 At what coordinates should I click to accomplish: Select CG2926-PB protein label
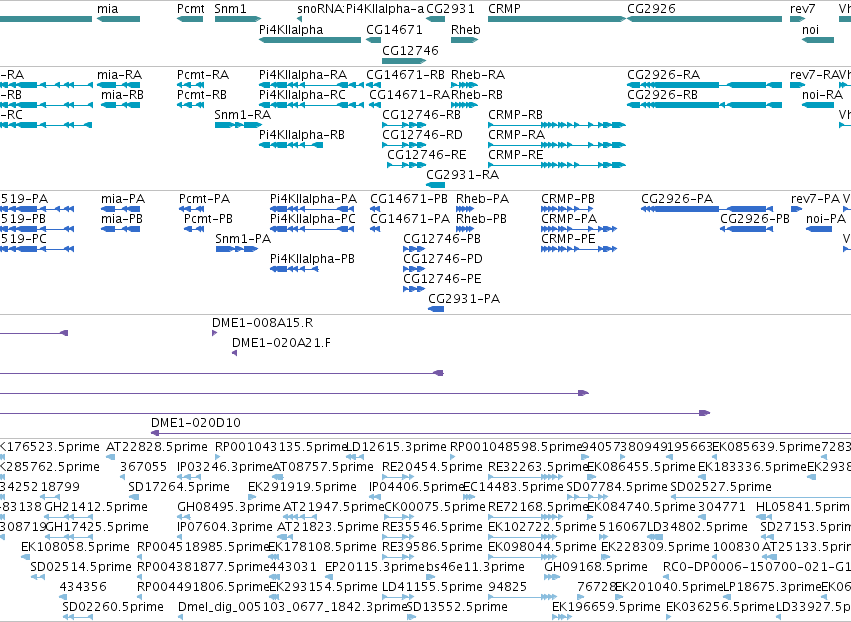pos(755,219)
